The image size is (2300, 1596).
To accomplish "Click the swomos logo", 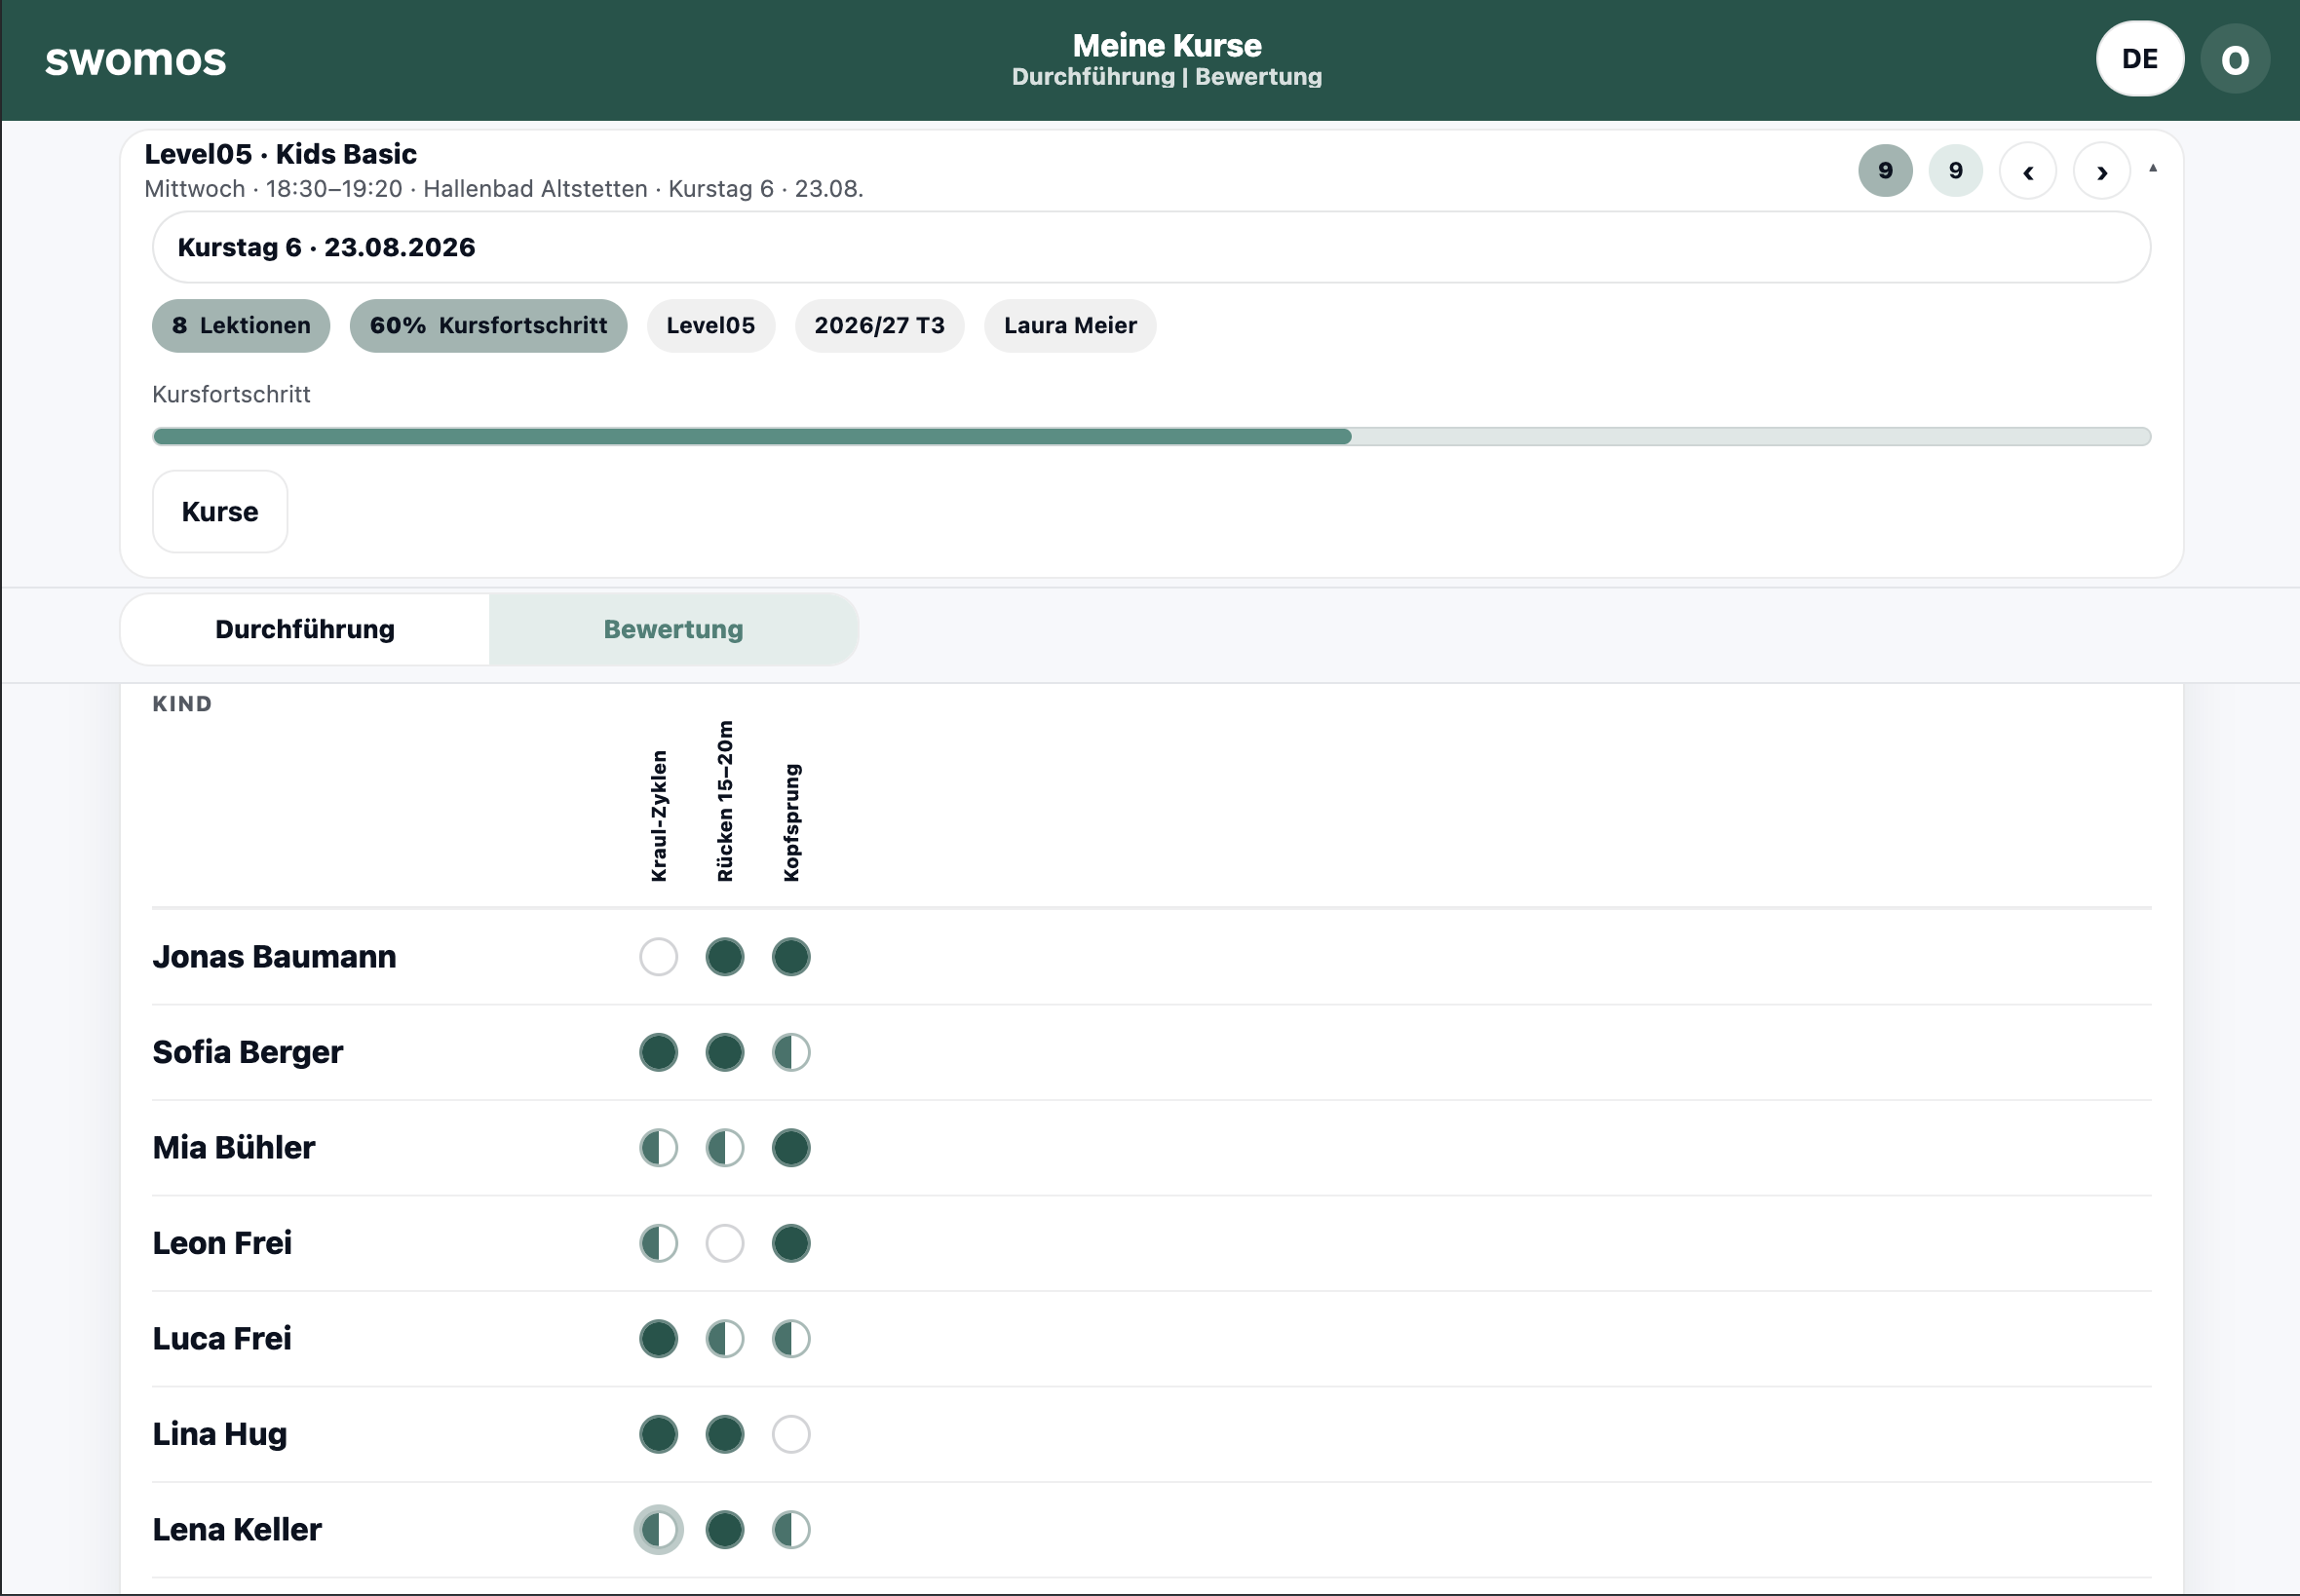I will pos(135,60).
